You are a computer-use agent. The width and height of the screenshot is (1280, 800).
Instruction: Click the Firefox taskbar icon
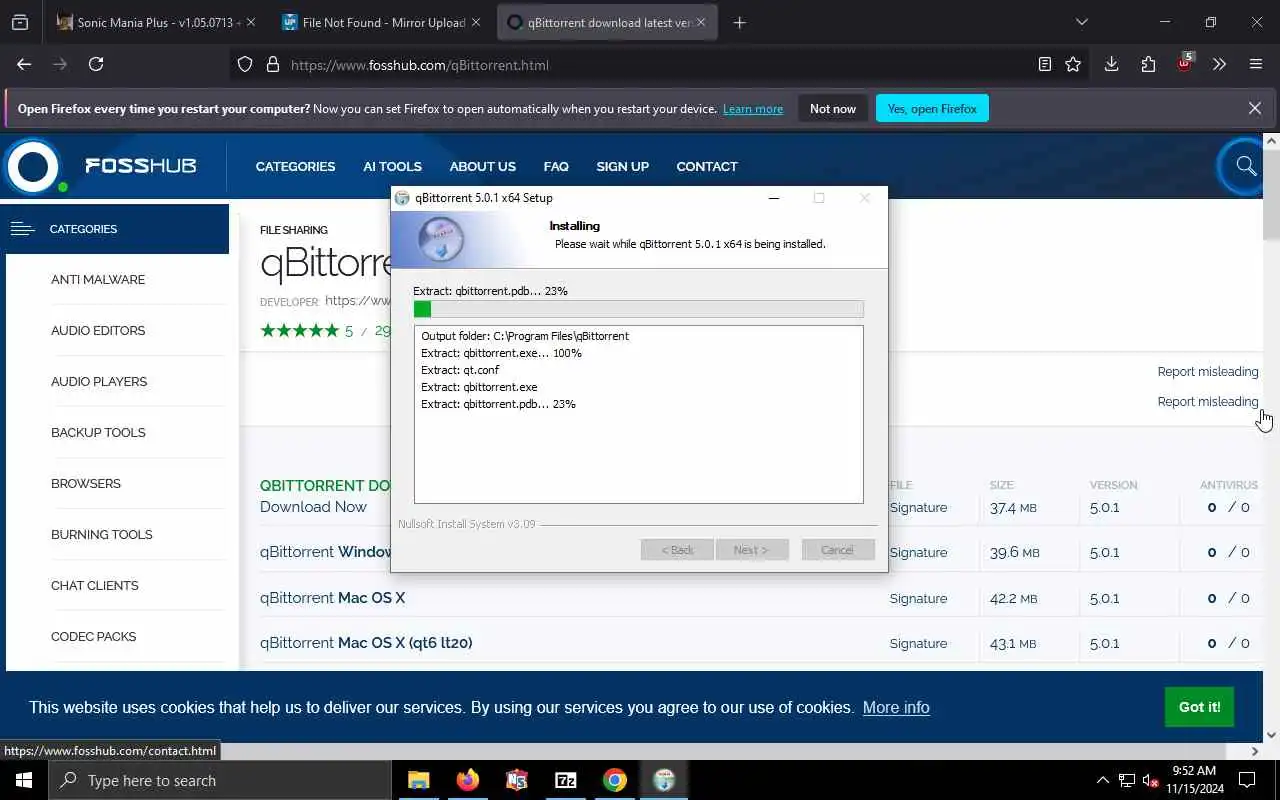pos(468,780)
